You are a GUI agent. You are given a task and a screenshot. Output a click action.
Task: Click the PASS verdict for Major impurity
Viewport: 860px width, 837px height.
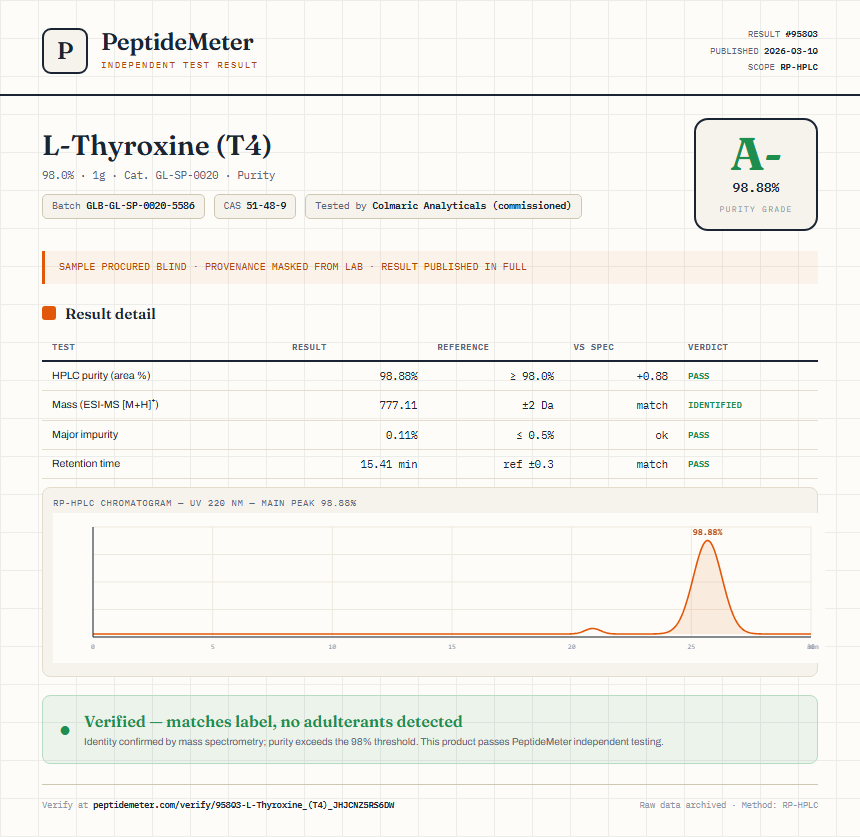coord(698,435)
